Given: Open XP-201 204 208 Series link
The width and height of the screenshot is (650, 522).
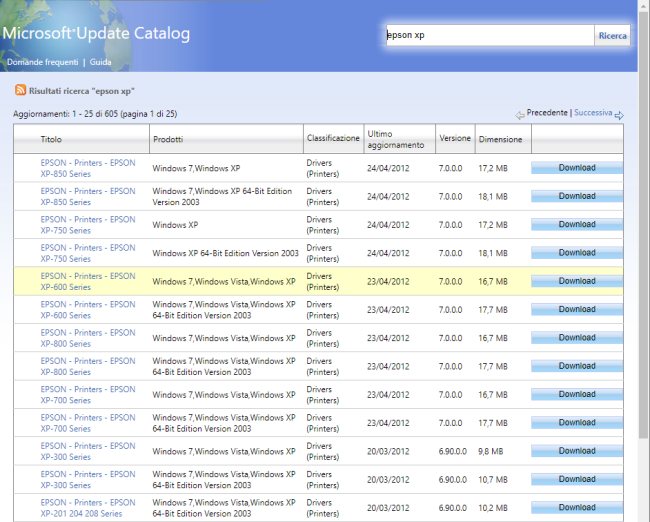Looking at the screenshot, I should tap(88, 508).
